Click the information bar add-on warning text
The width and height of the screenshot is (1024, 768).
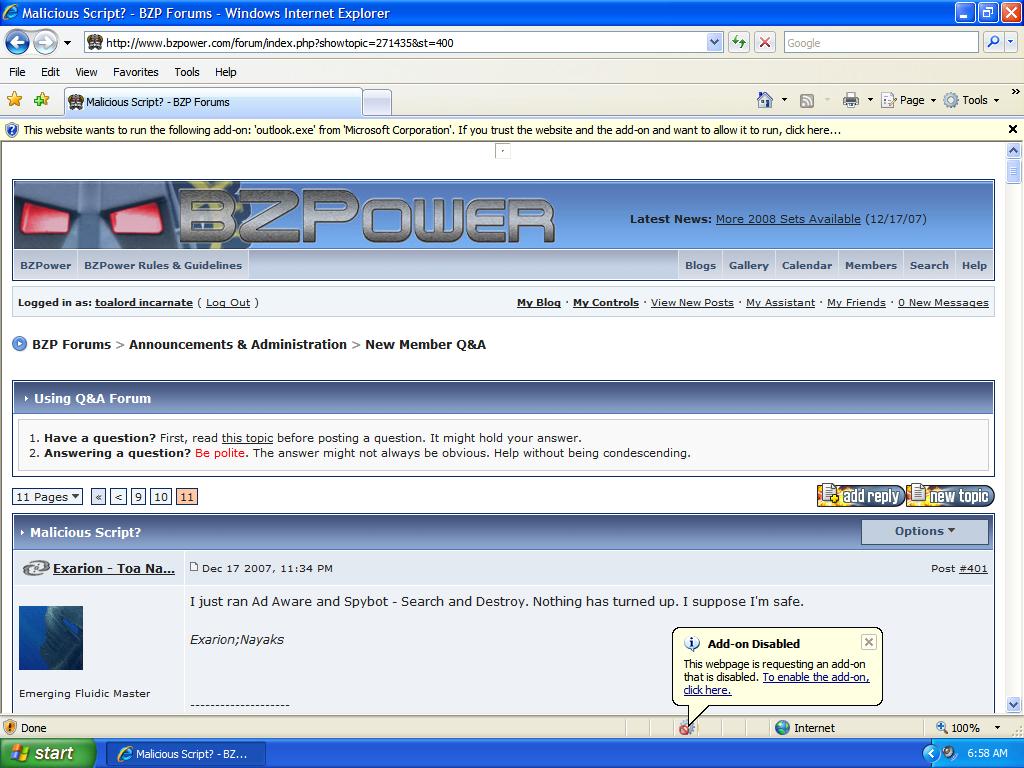coord(432,130)
